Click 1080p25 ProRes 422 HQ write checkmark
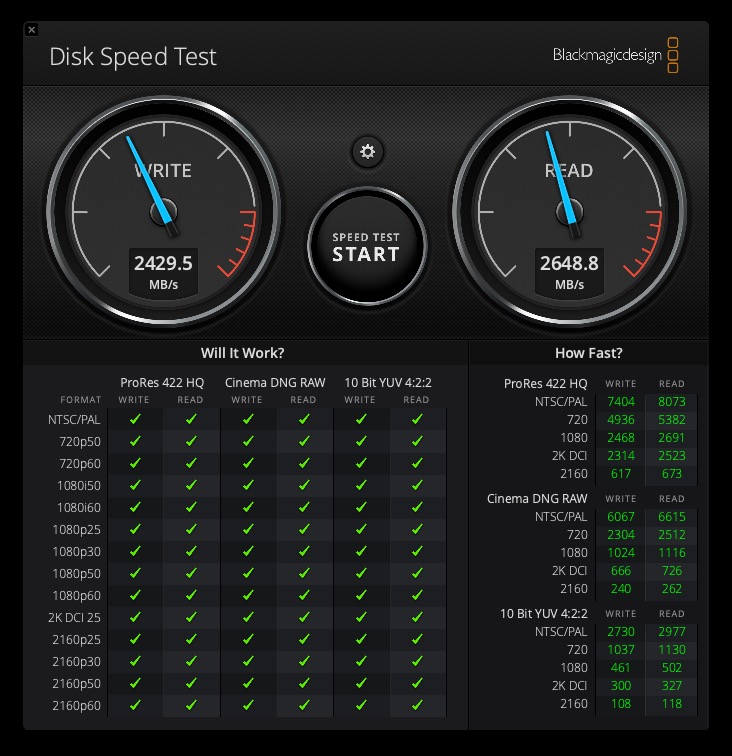This screenshot has height=756, width=732. point(136,529)
